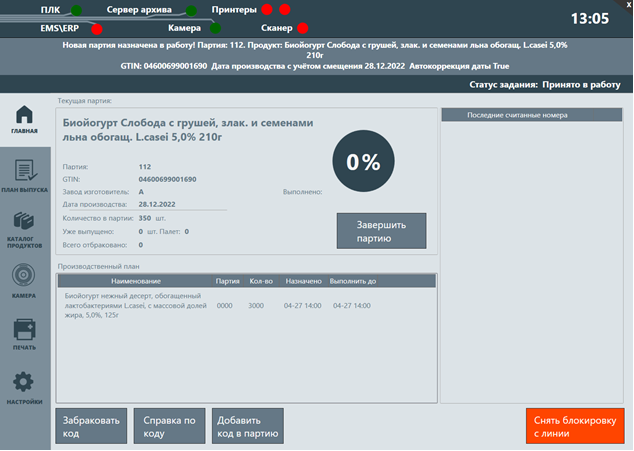Click the Выполнить до column header
The height and width of the screenshot is (451, 634).
353,281
